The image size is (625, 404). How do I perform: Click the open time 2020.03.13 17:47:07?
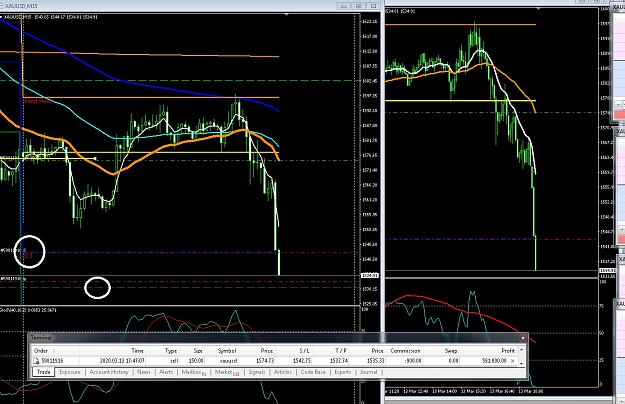point(122,361)
